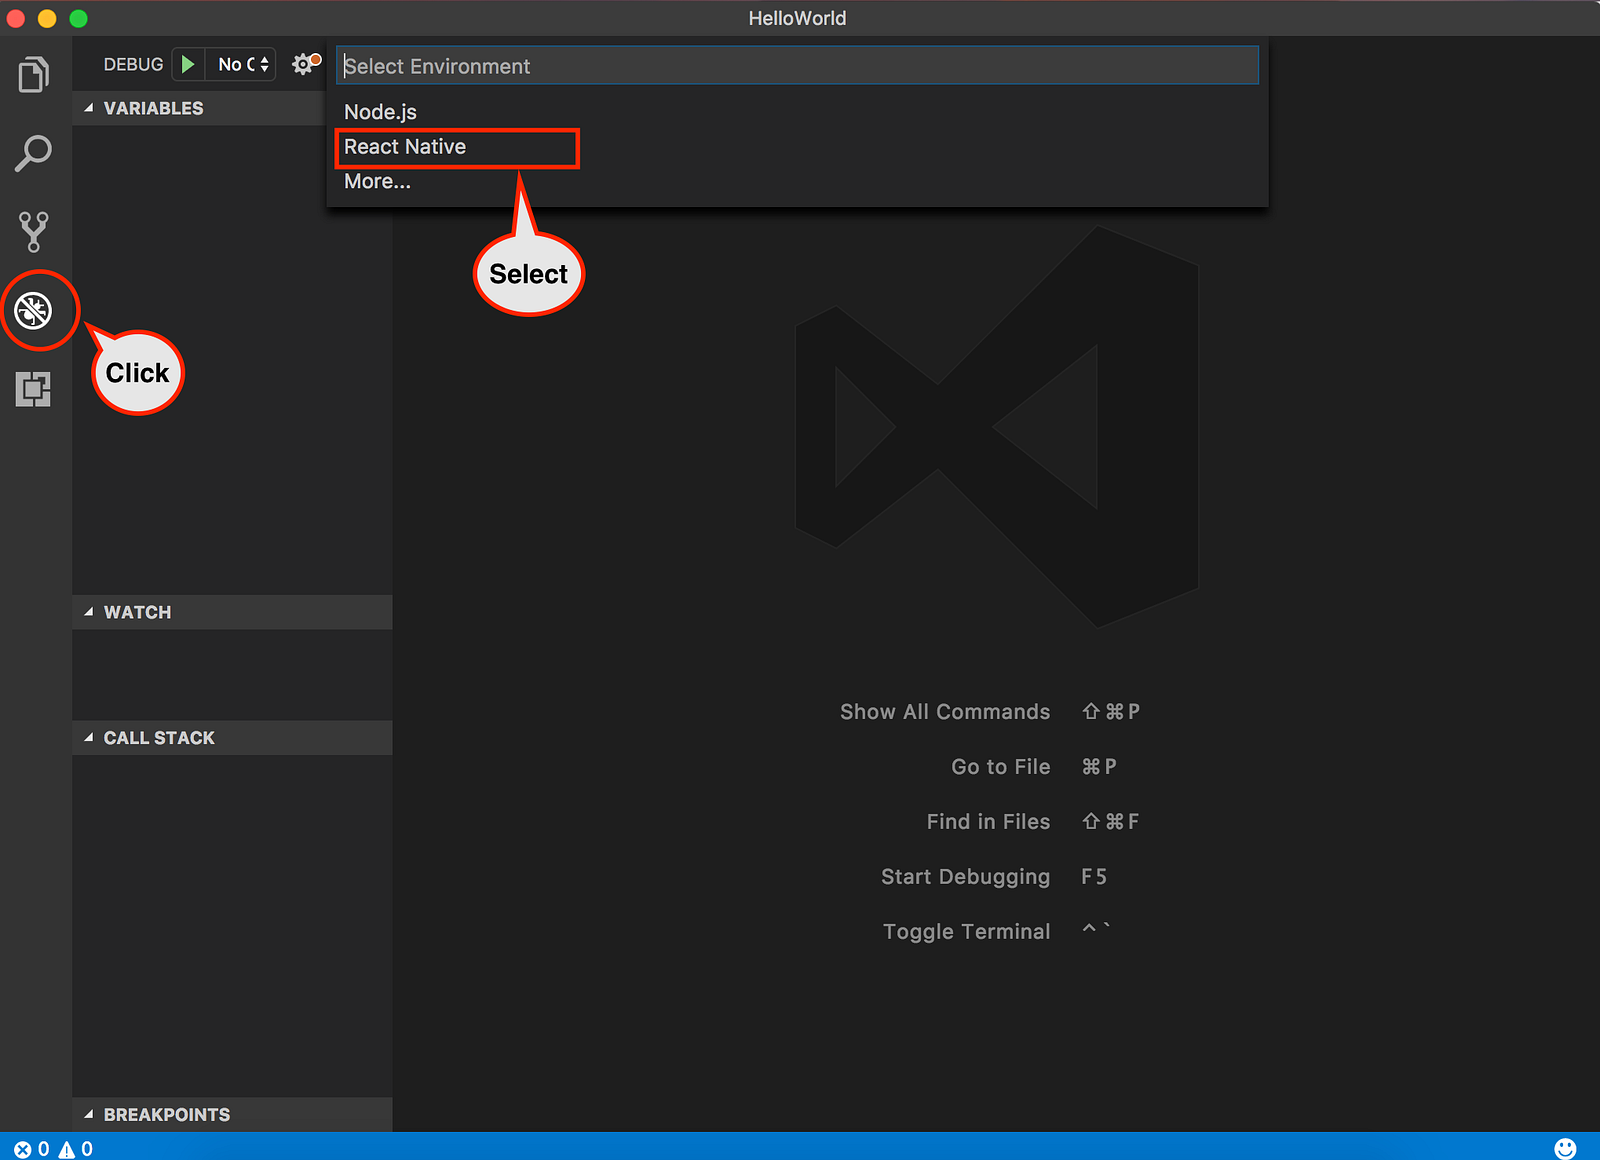Screen dimensions: 1600x1160
Task: Click the Find in Files label
Action: [x=988, y=822]
